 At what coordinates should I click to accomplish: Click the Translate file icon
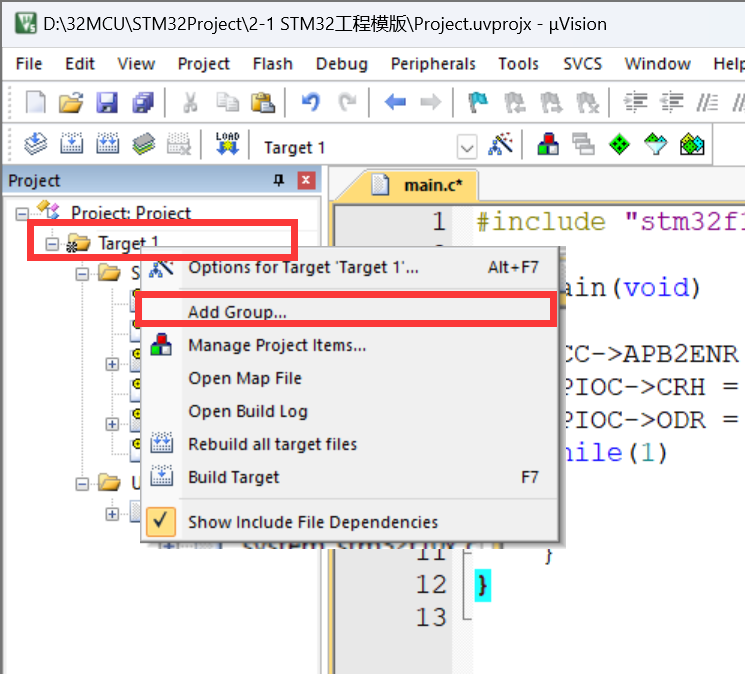[x=36, y=144]
